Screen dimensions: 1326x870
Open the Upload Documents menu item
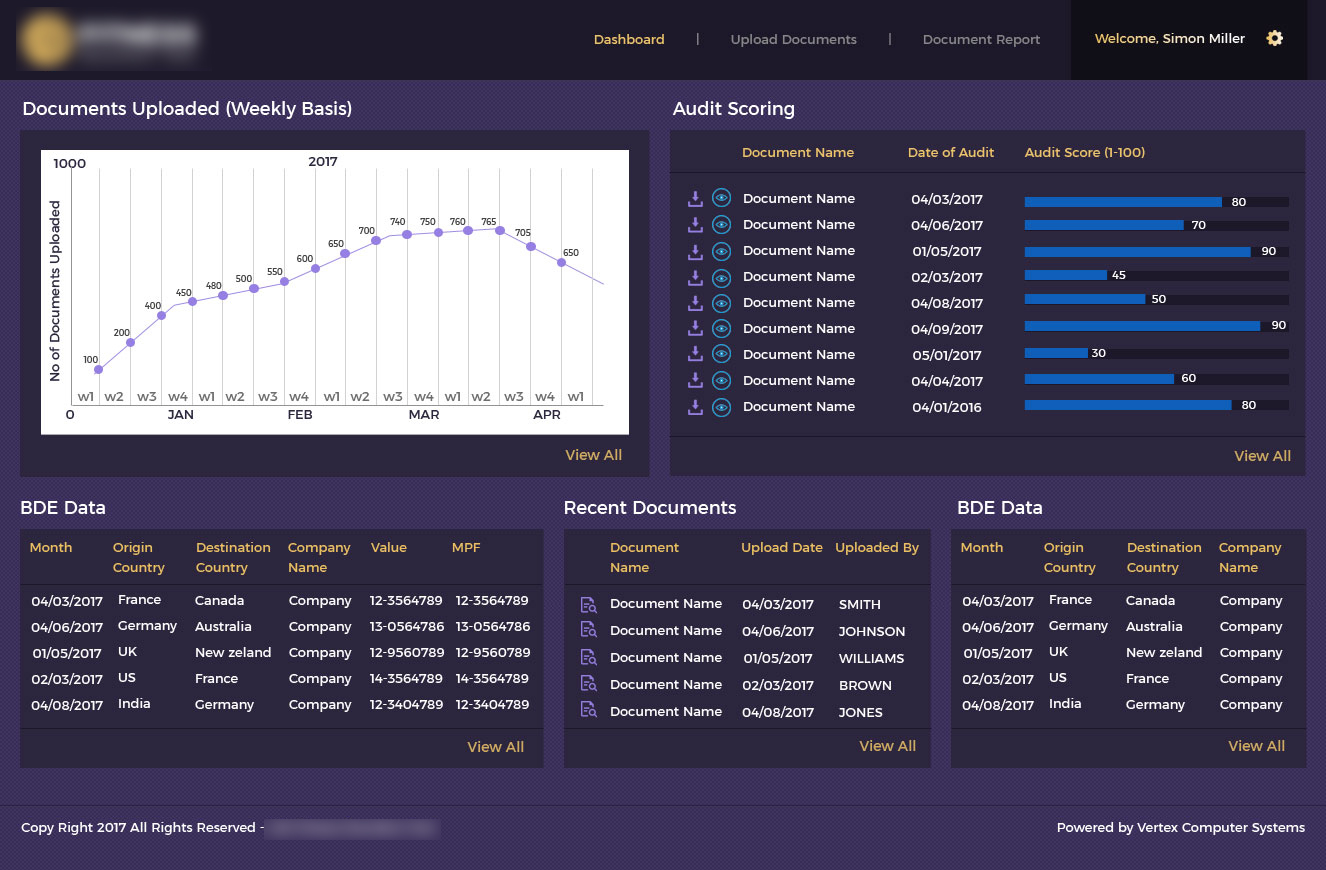coord(793,40)
